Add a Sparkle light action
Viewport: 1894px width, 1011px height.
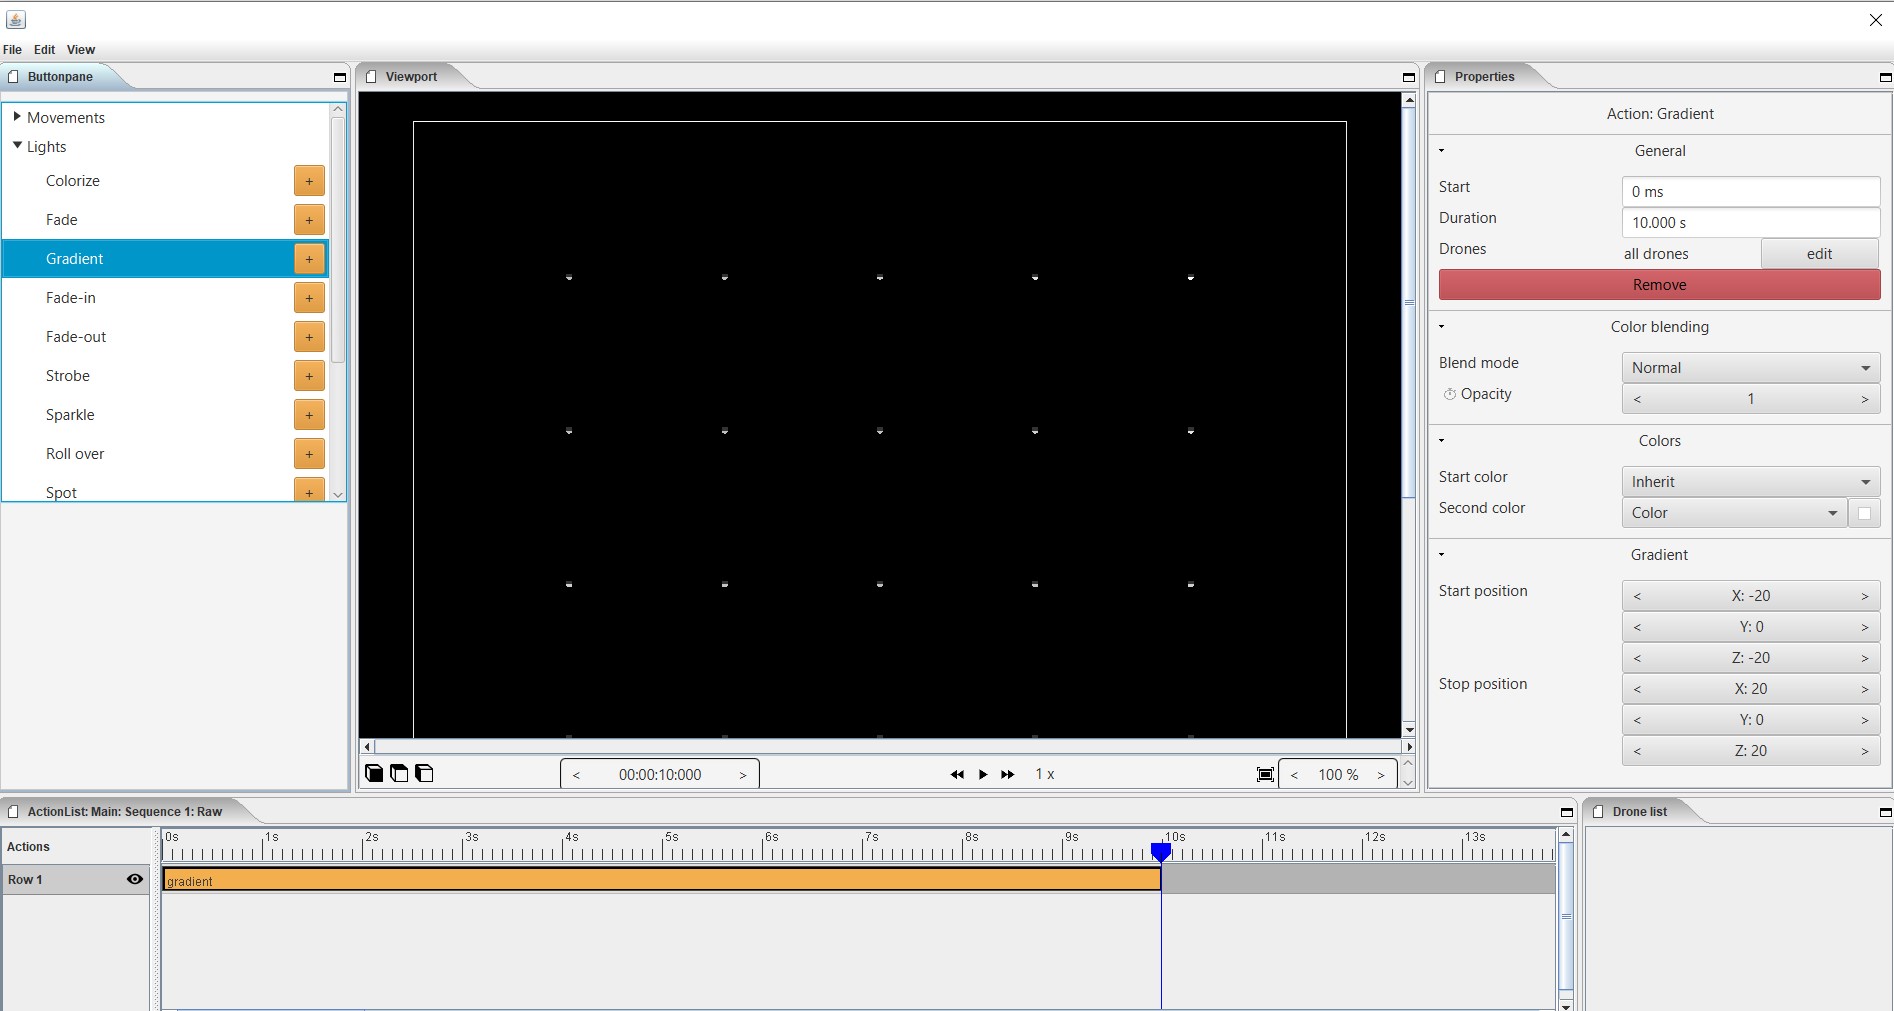click(309, 415)
